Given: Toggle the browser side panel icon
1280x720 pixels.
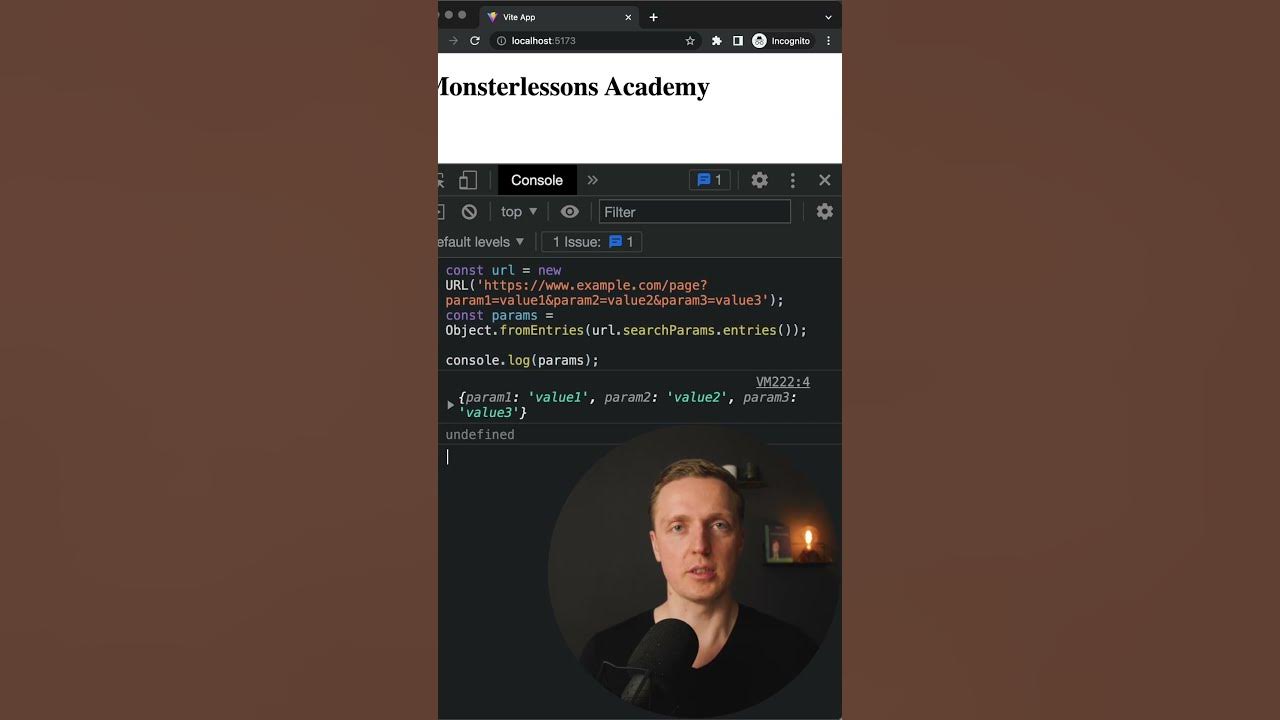Looking at the screenshot, I should click(x=738, y=41).
